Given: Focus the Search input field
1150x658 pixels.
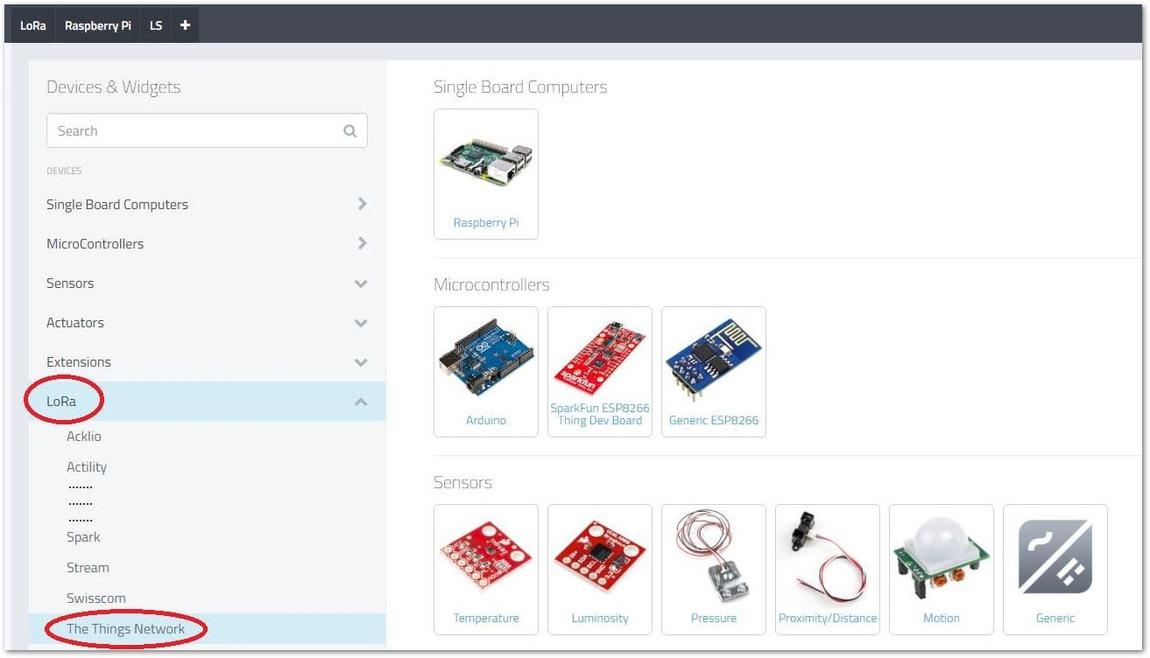Looking at the screenshot, I should click(x=207, y=131).
